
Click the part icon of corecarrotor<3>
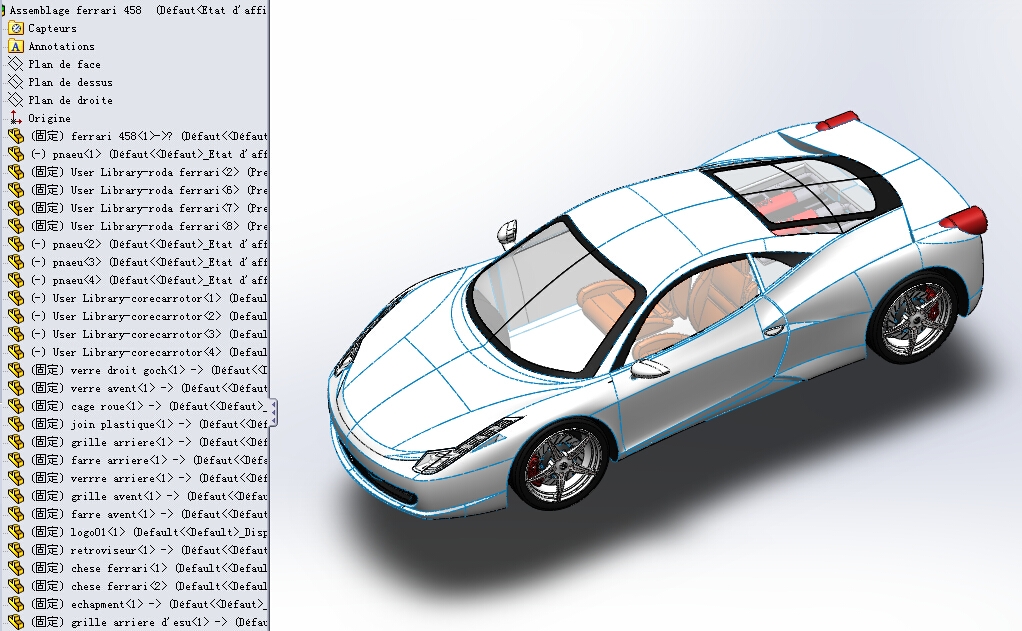tap(16, 334)
